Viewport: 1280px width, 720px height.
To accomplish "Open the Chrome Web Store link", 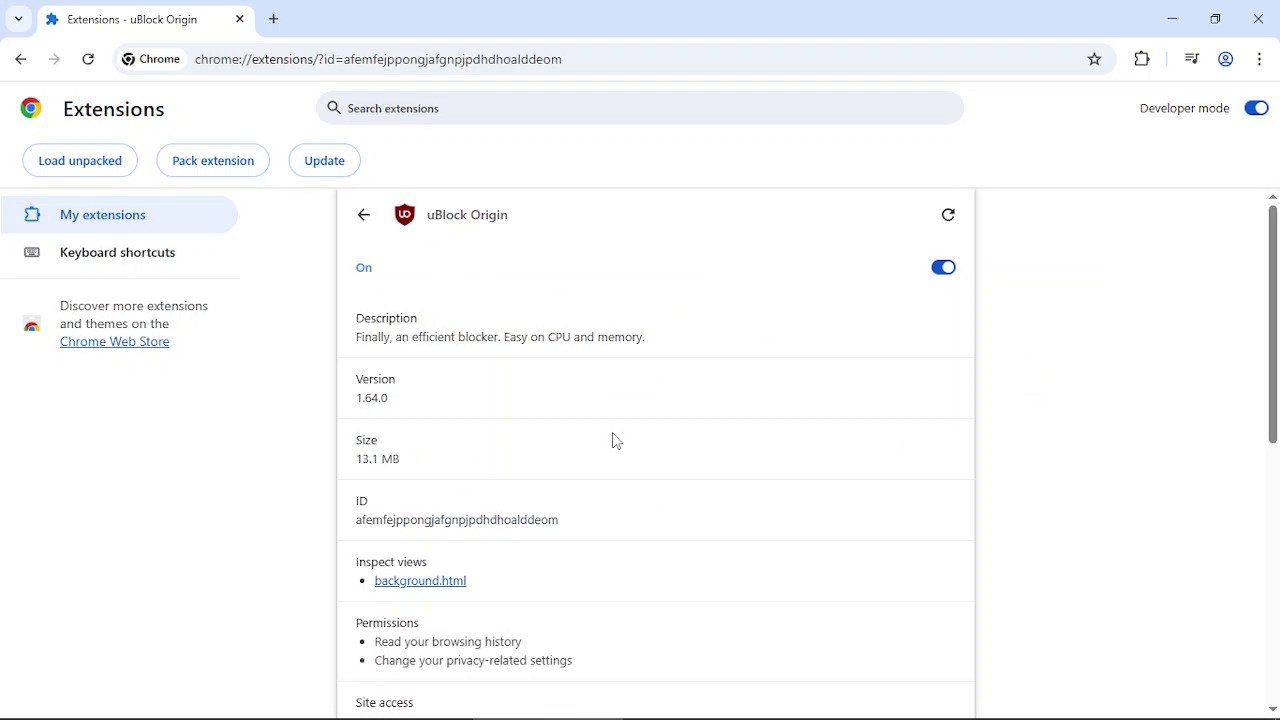I will [114, 342].
